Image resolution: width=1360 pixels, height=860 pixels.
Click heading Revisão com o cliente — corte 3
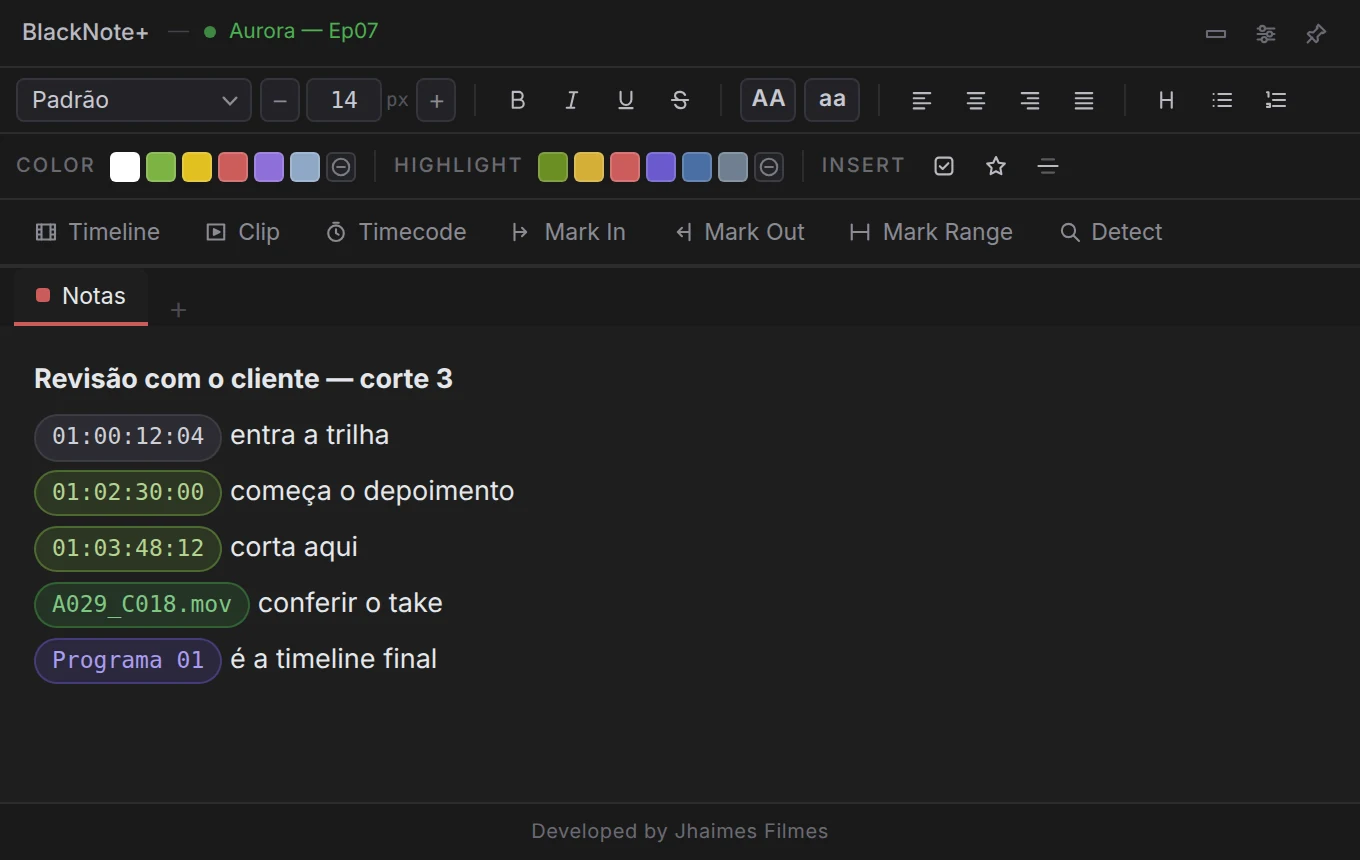click(243, 379)
